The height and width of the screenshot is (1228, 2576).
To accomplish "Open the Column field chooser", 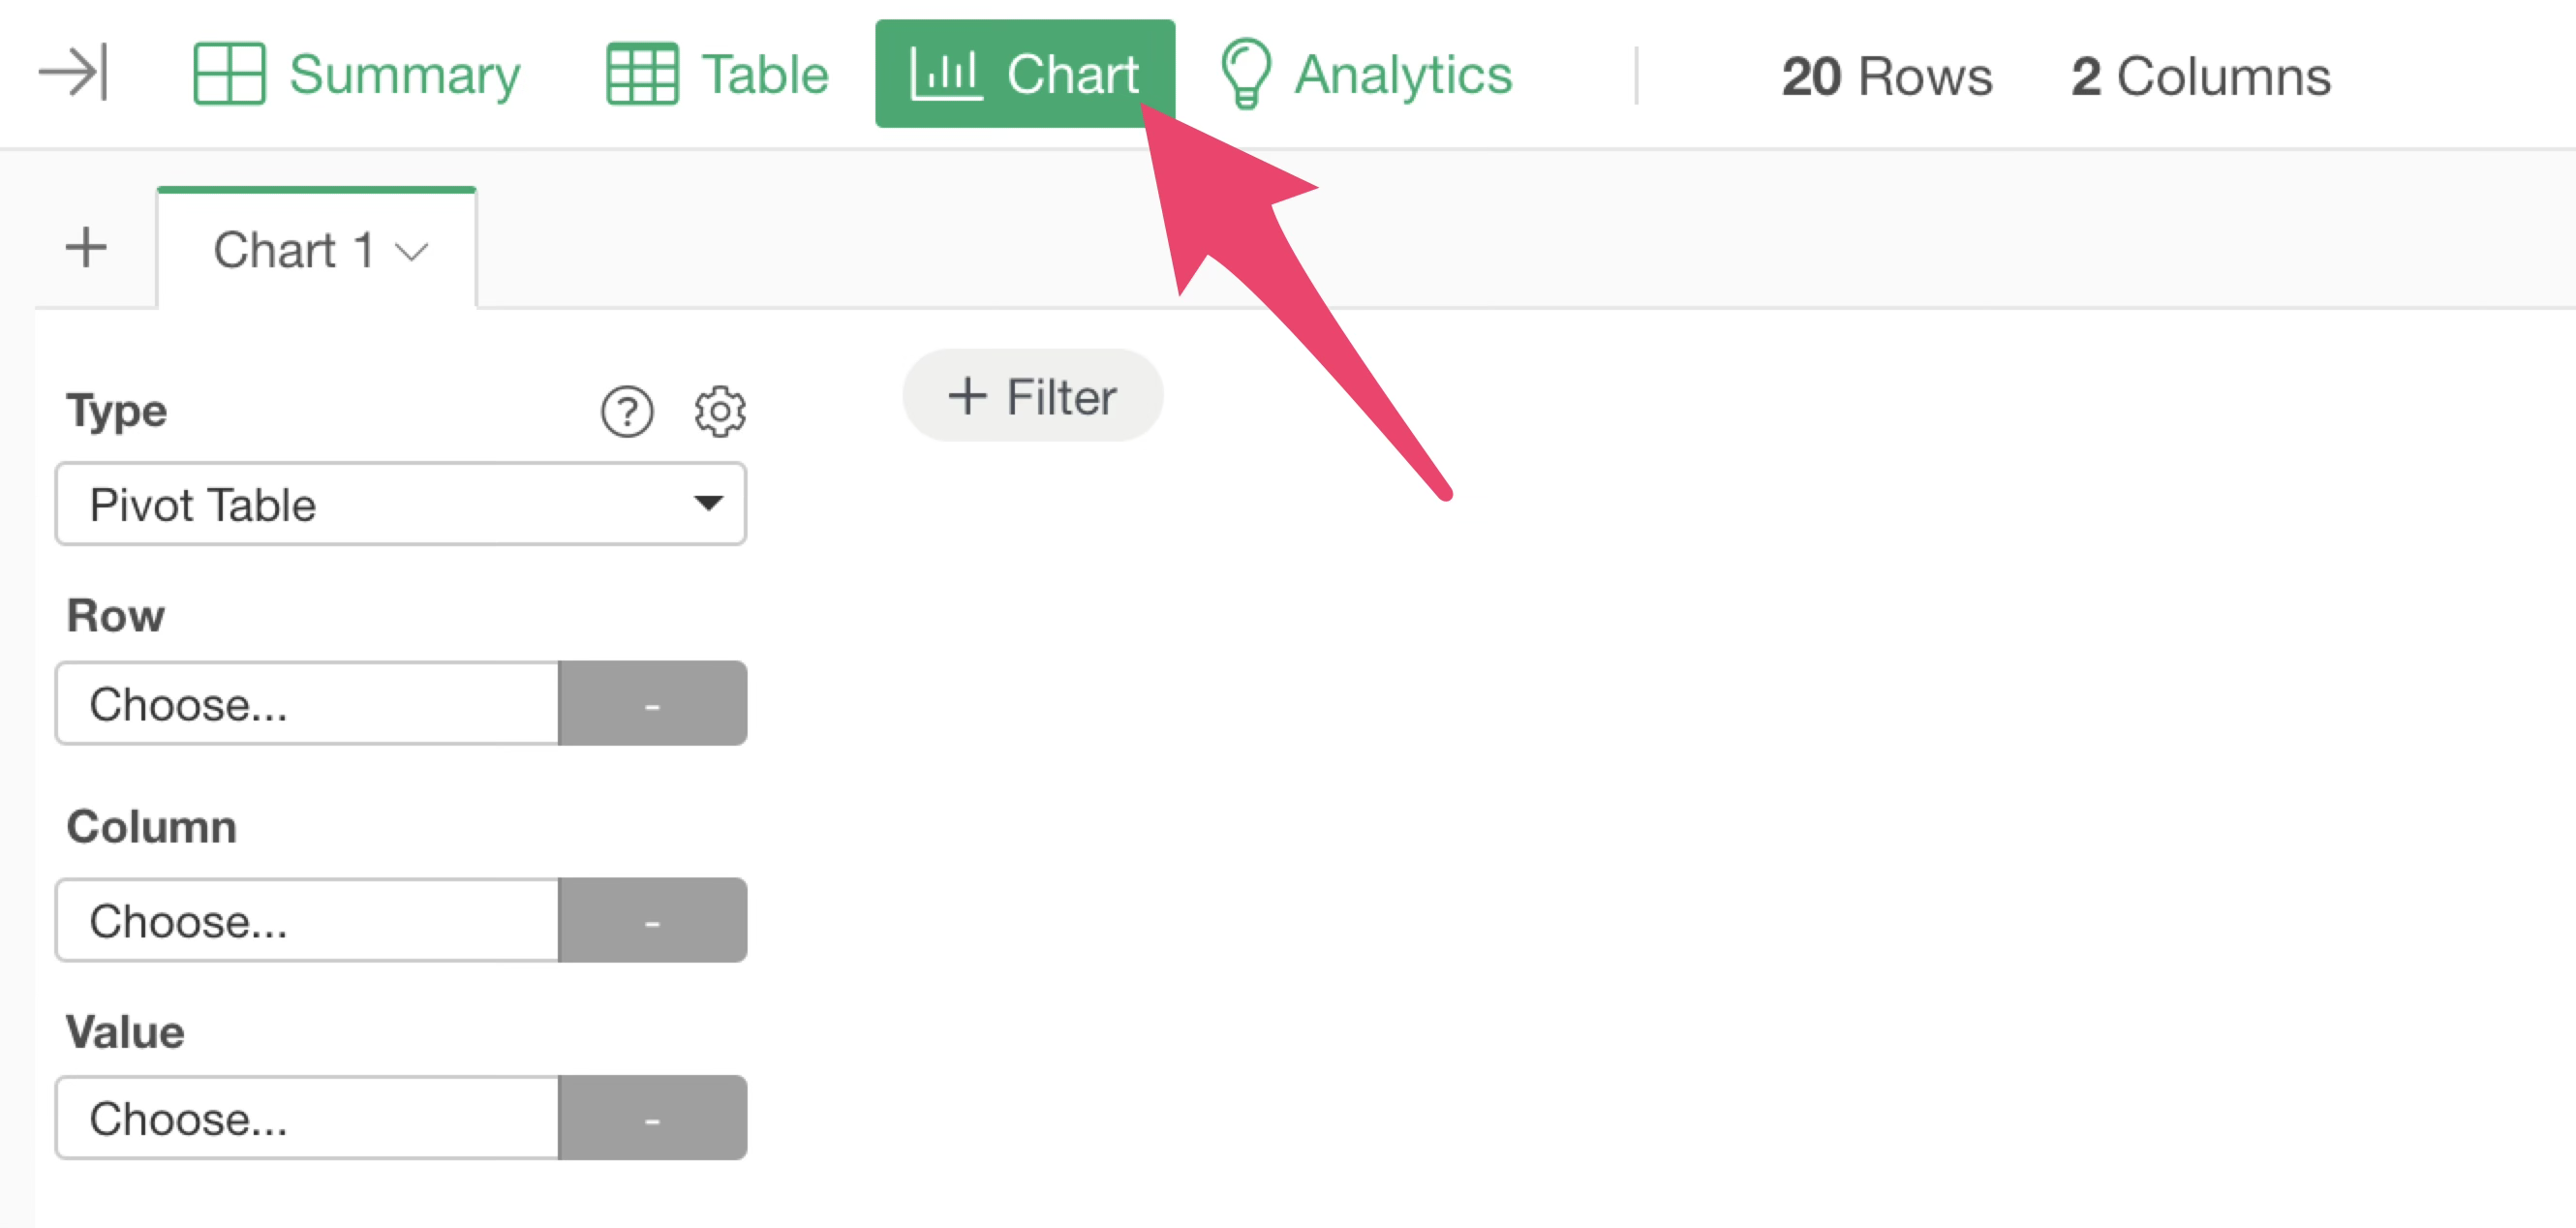I will click(307, 921).
